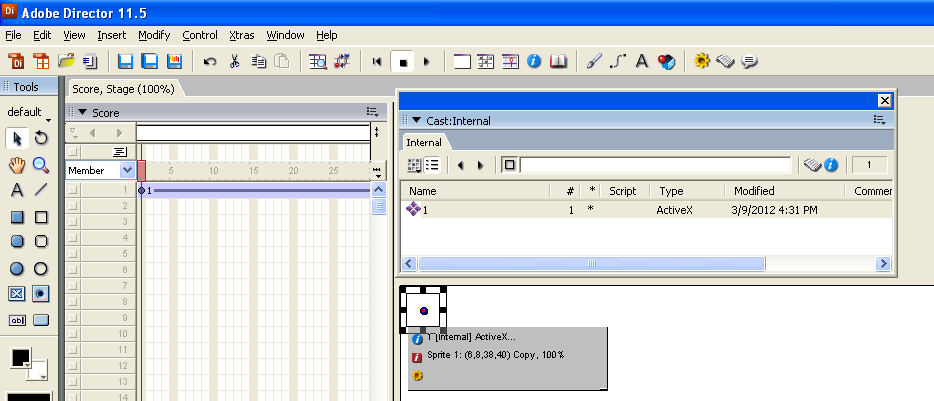Open a file with folder icon

pyautogui.click(x=66, y=61)
